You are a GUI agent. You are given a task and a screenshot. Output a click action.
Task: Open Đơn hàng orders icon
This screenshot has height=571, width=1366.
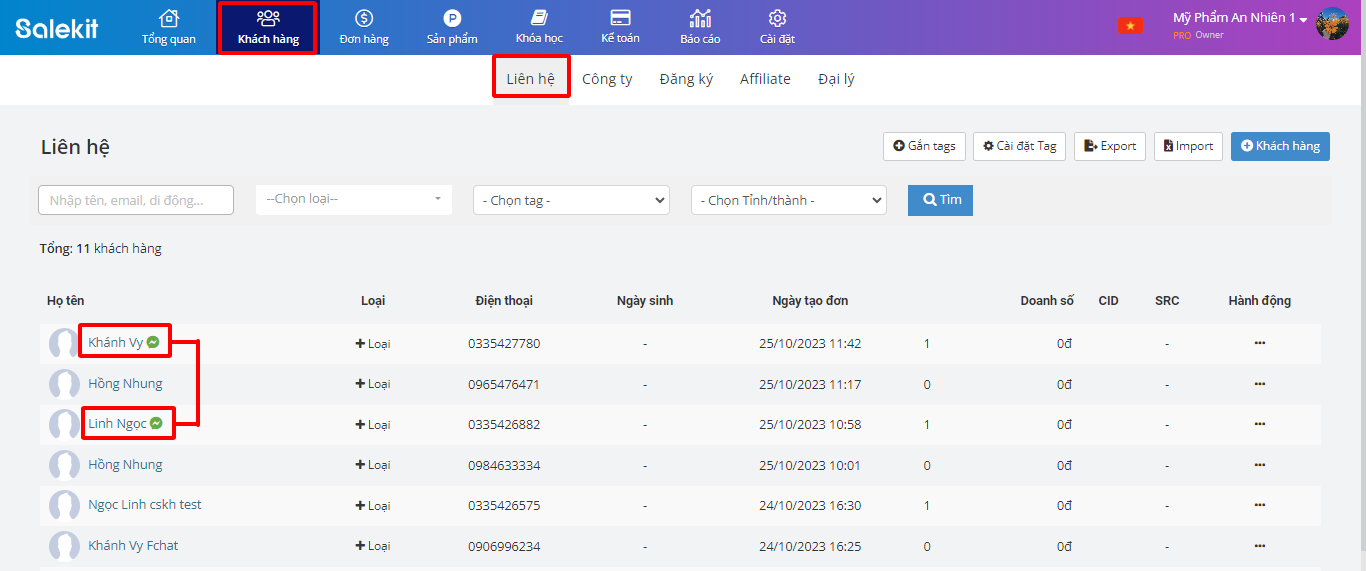(364, 19)
